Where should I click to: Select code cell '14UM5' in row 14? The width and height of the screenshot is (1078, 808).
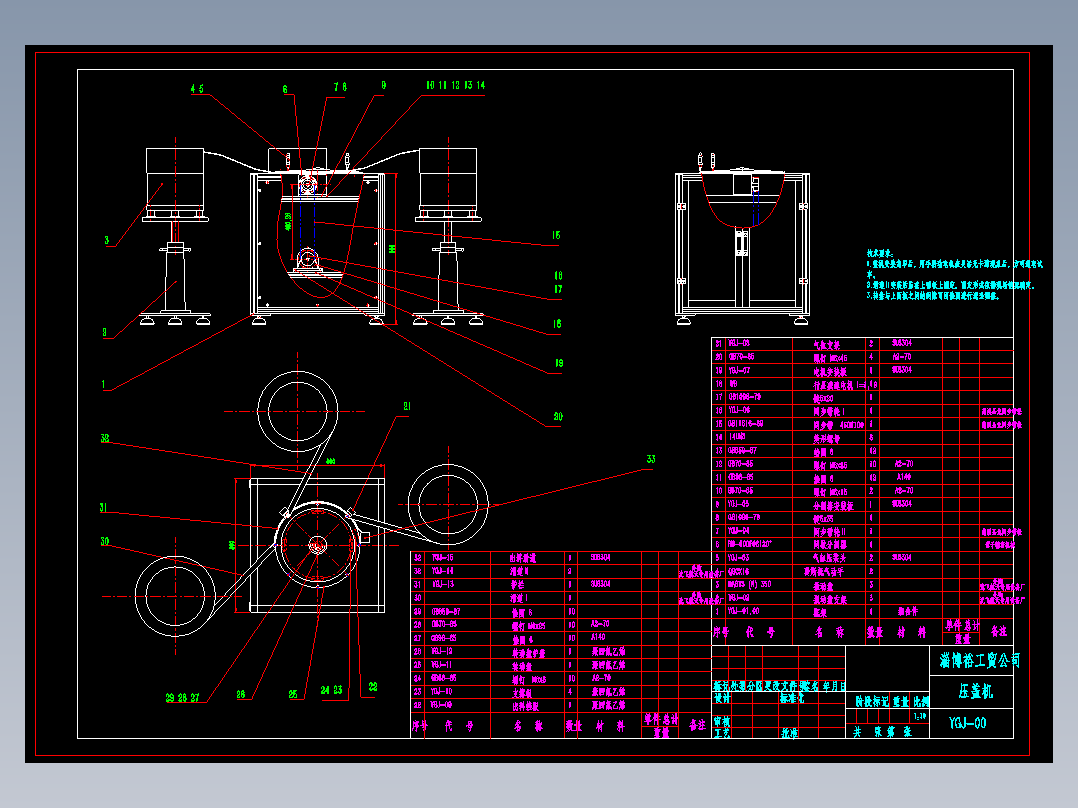click(736, 437)
